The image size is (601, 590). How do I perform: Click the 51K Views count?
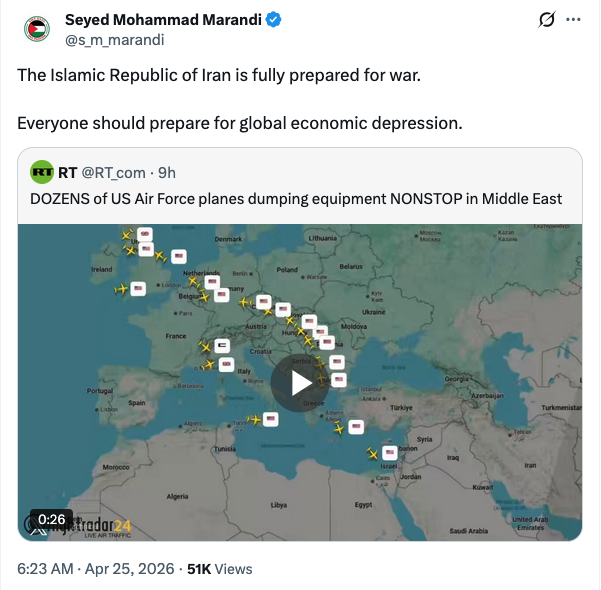click(219, 569)
